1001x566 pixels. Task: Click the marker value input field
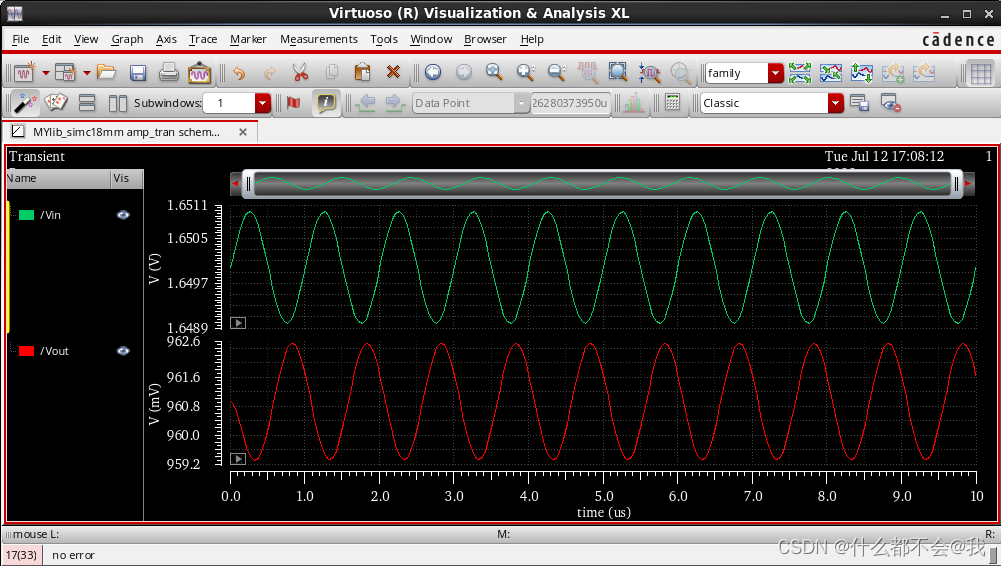[x=571, y=103]
